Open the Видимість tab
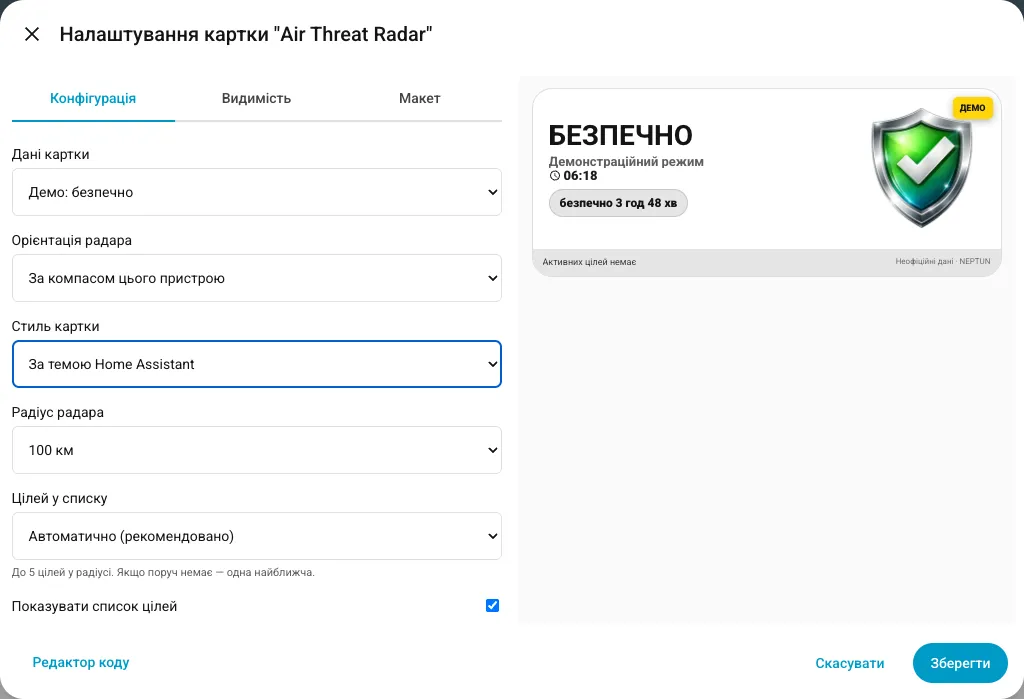 pyautogui.click(x=256, y=99)
